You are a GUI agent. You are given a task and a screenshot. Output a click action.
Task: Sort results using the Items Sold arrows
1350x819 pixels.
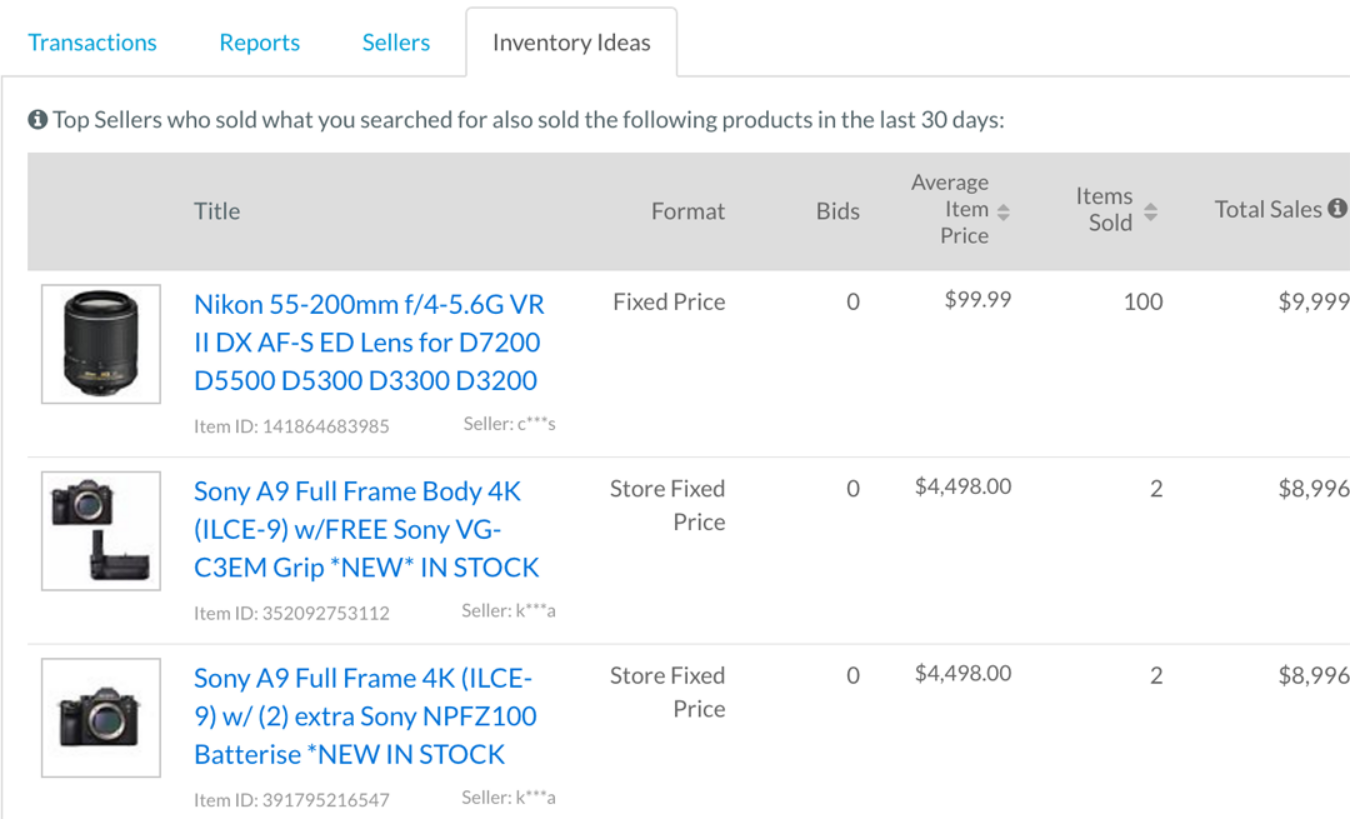coord(1151,210)
